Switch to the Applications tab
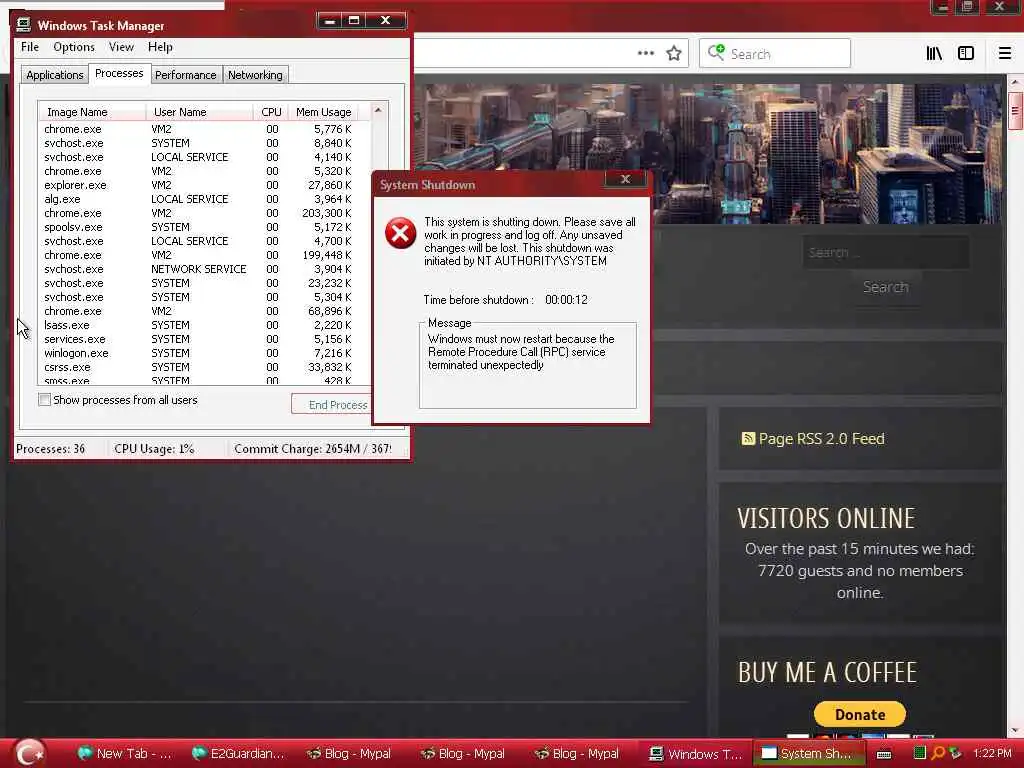 pyautogui.click(x=55, y=75)
